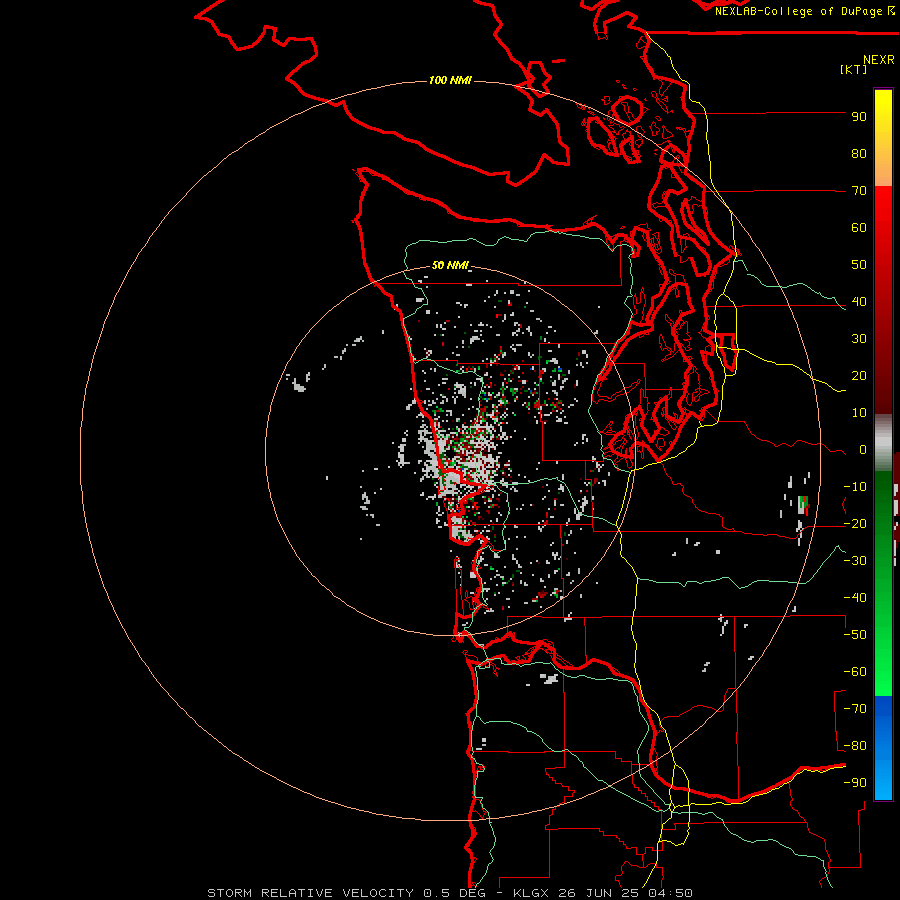Click the -80 value on the velocity scale
Screen dimensions: 900x900
855,746
